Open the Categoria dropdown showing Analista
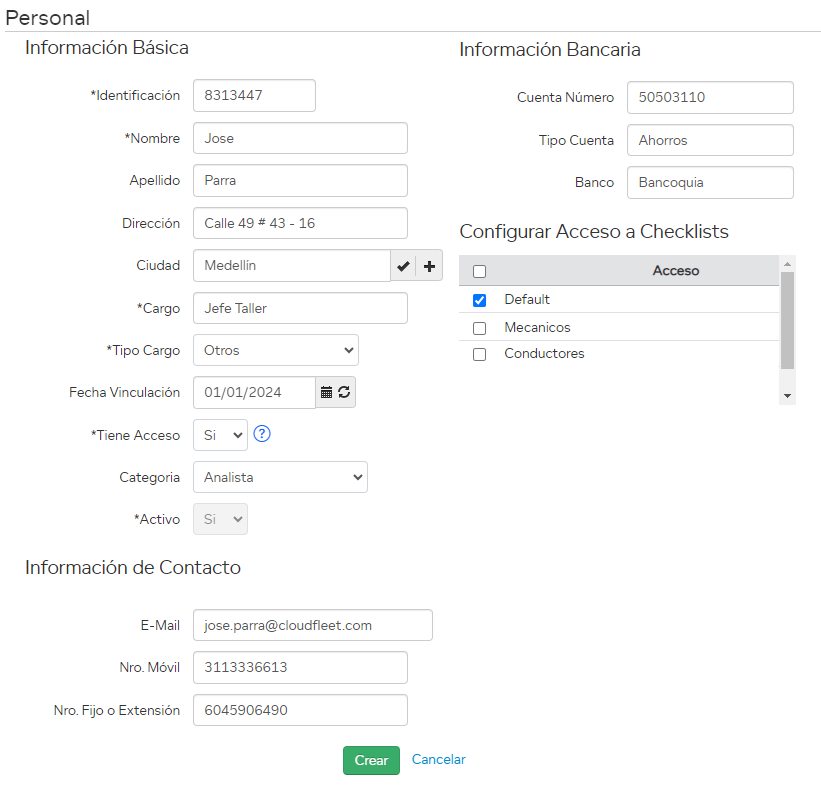Viewport: 821px width, 789px height. pyautogui.click(x=280, y=477)
